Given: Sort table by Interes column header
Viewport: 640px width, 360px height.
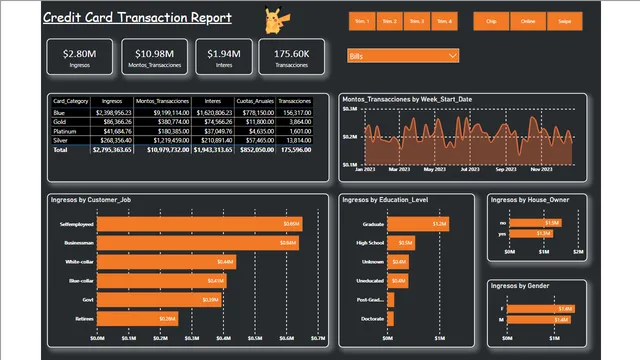Looking at the screenshot, I should (x=213, y=101).
